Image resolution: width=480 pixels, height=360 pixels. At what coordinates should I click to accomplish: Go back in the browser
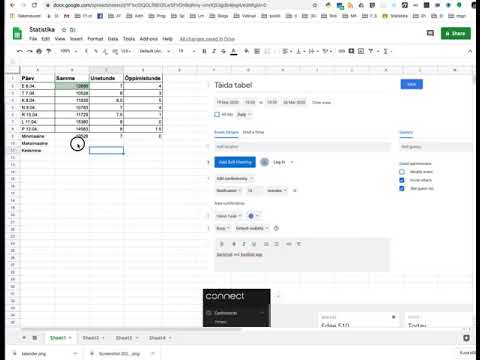(x=12, y=5)
